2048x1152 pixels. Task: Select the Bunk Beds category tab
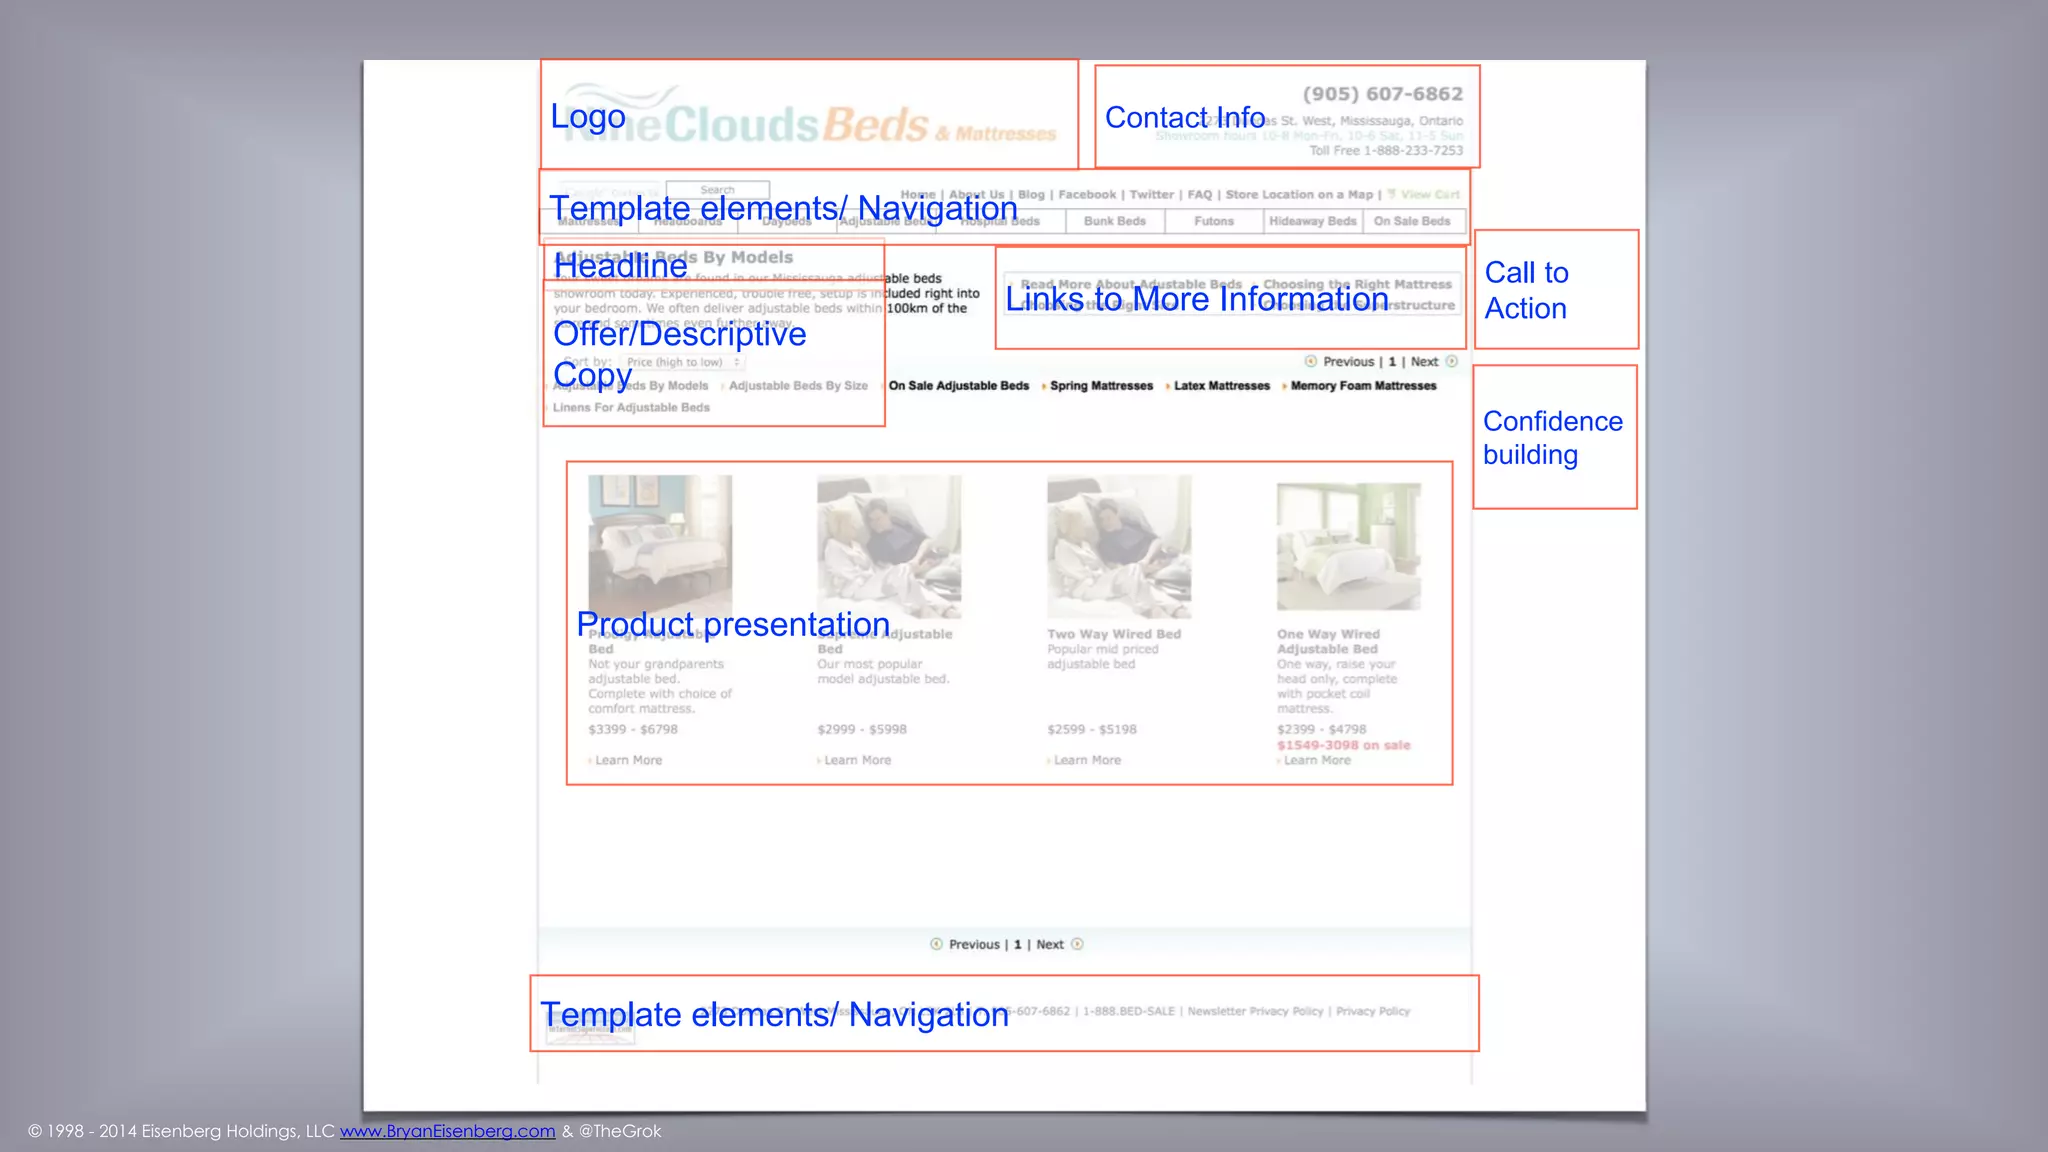point(1114,221)
